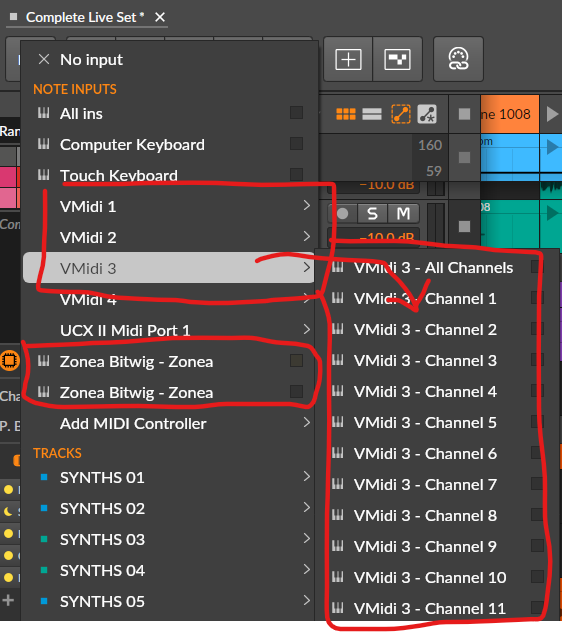The height and width of the screenshot is (632, 562).
Task: Open the Add MIDI Controller submenu
Action: tap(169, 423)
